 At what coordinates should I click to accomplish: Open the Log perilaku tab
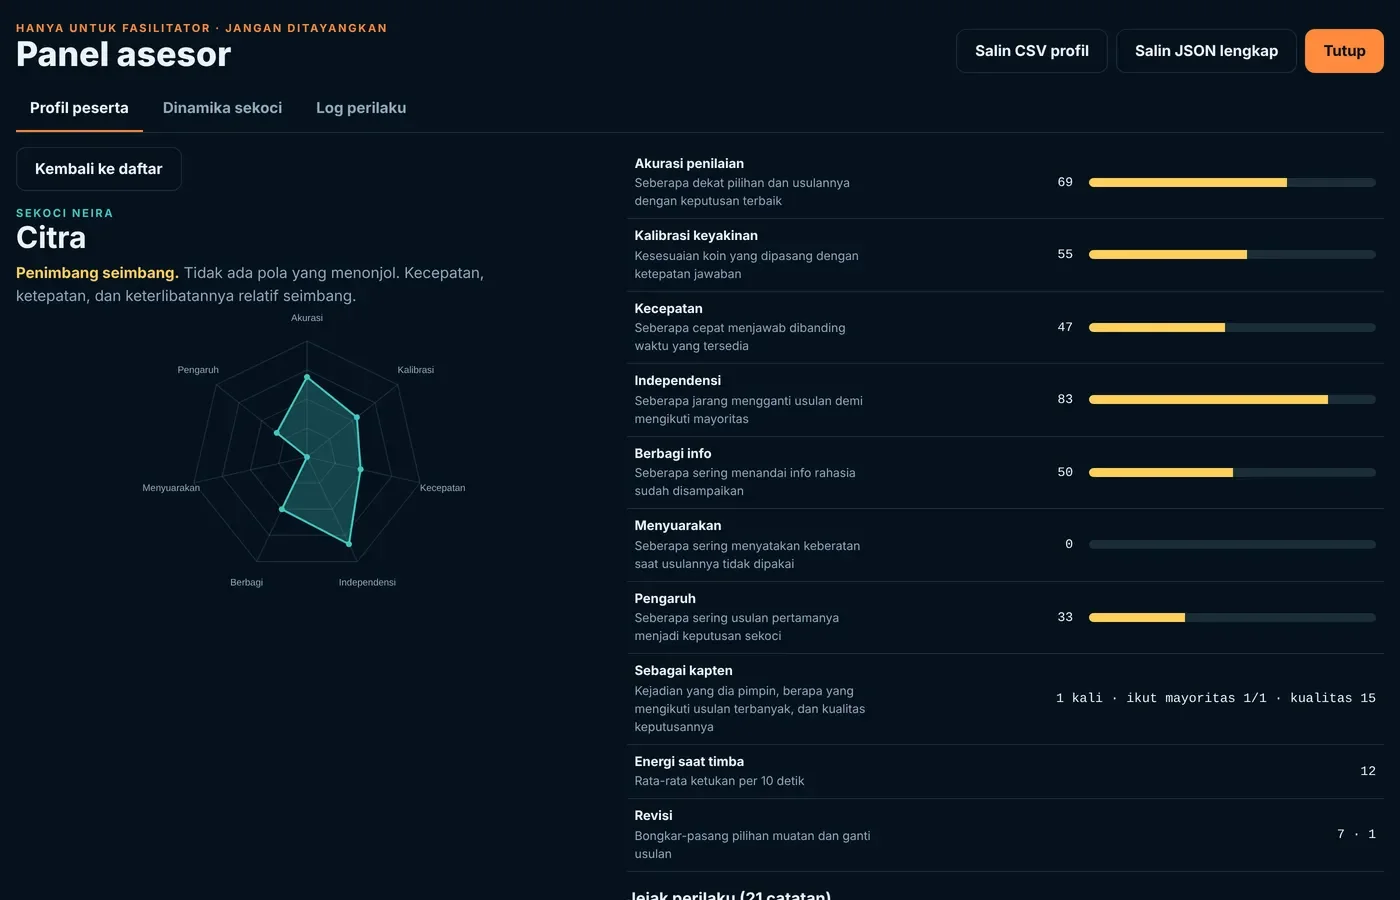361,108
